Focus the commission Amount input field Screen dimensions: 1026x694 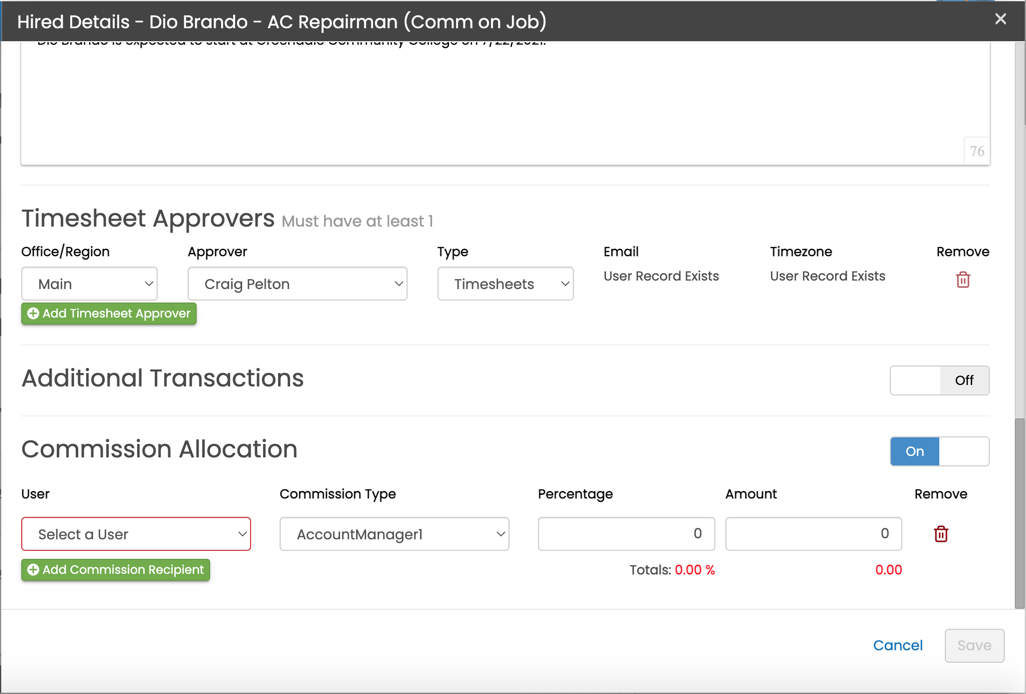(813, 534)
